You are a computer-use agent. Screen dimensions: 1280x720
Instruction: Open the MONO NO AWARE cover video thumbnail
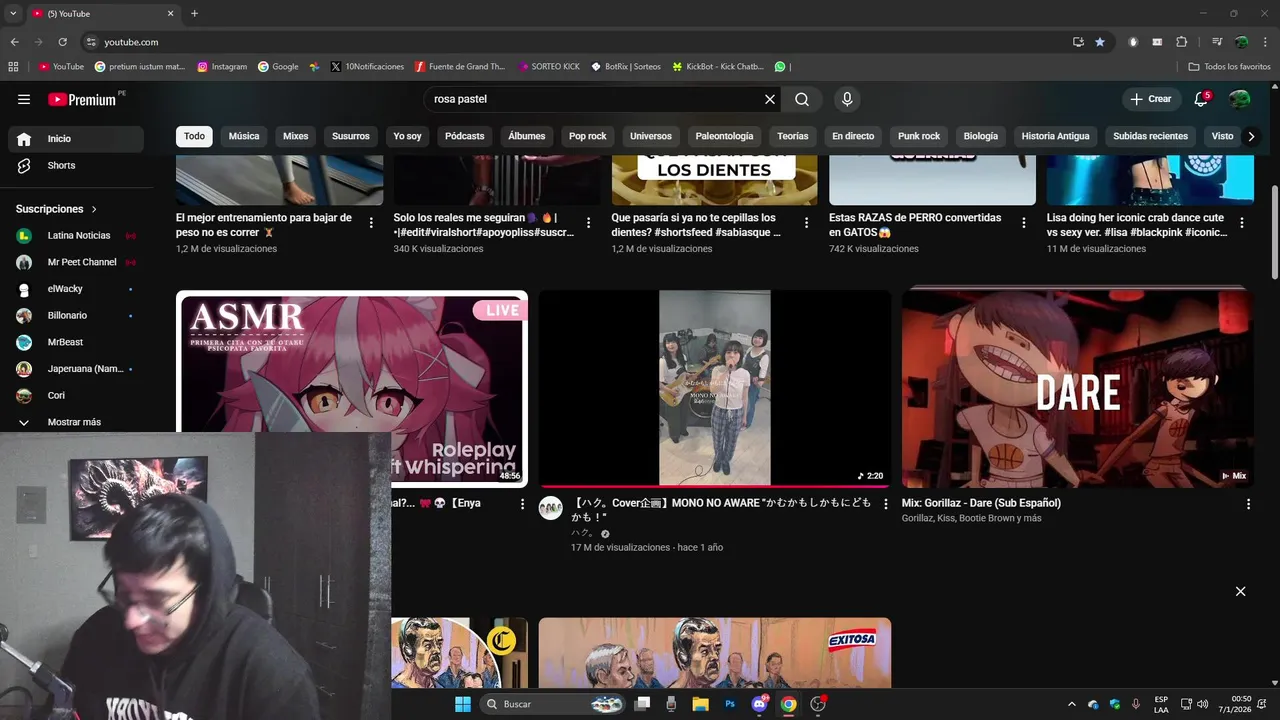715,388
